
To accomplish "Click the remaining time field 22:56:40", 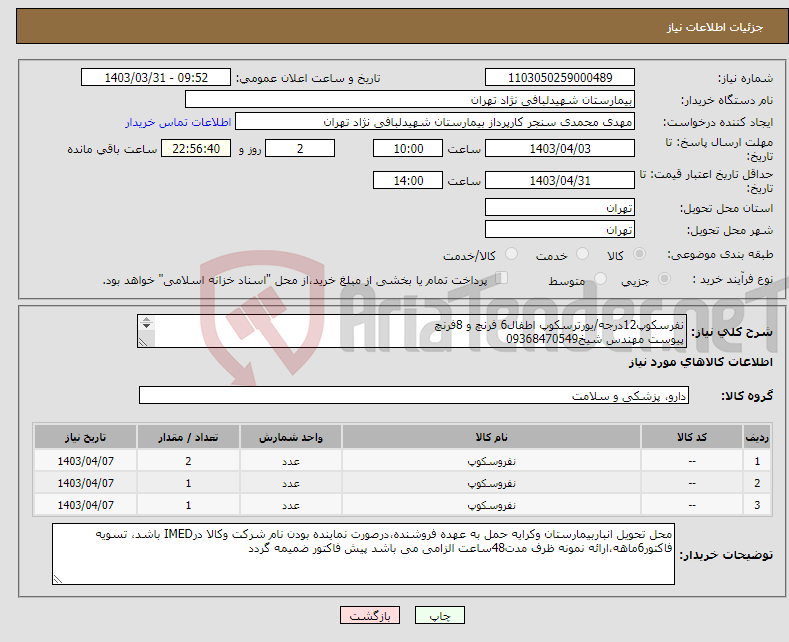I will tap(196, 148).
